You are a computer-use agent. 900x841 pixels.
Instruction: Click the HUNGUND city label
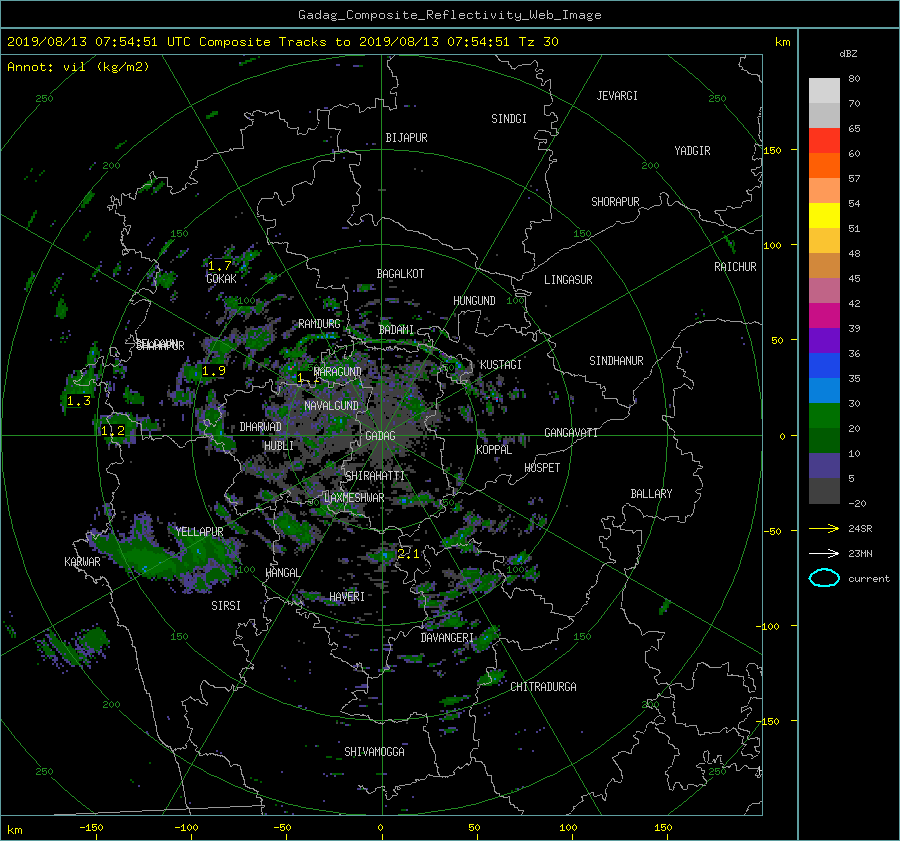(x=474, y=301)
